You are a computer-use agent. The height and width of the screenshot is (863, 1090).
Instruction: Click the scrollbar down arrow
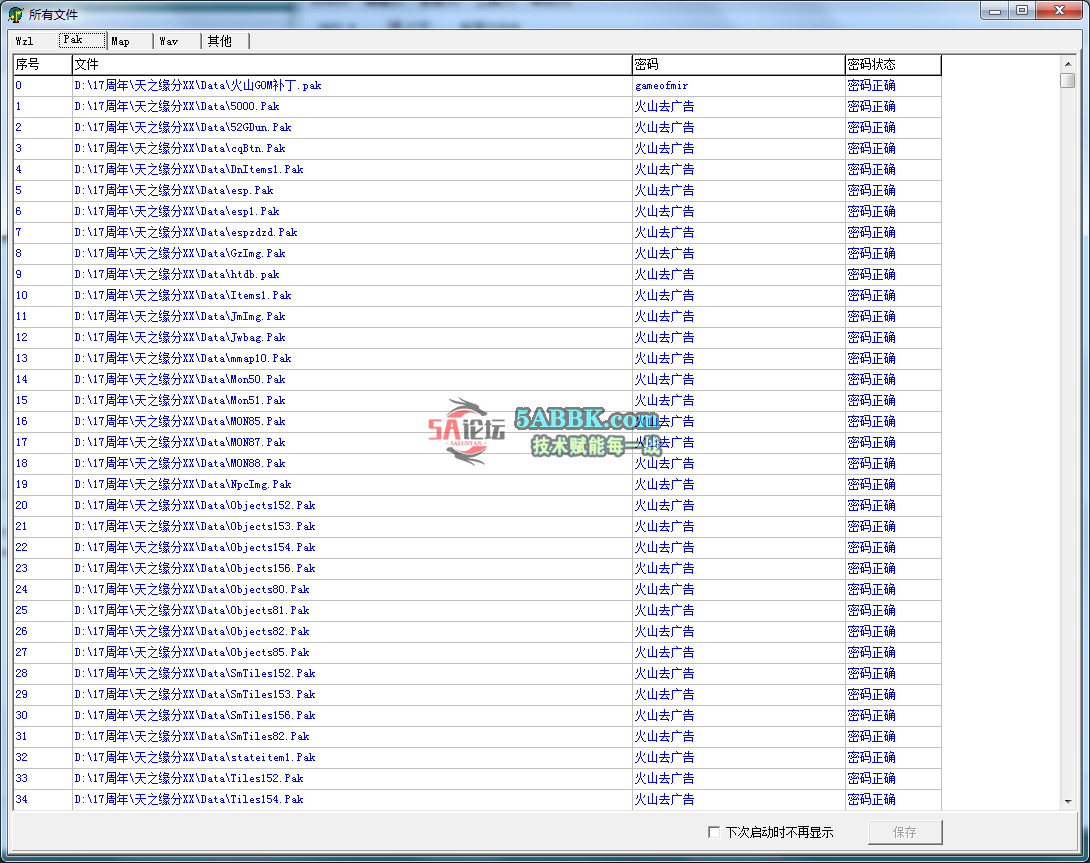coord(1068,802)
